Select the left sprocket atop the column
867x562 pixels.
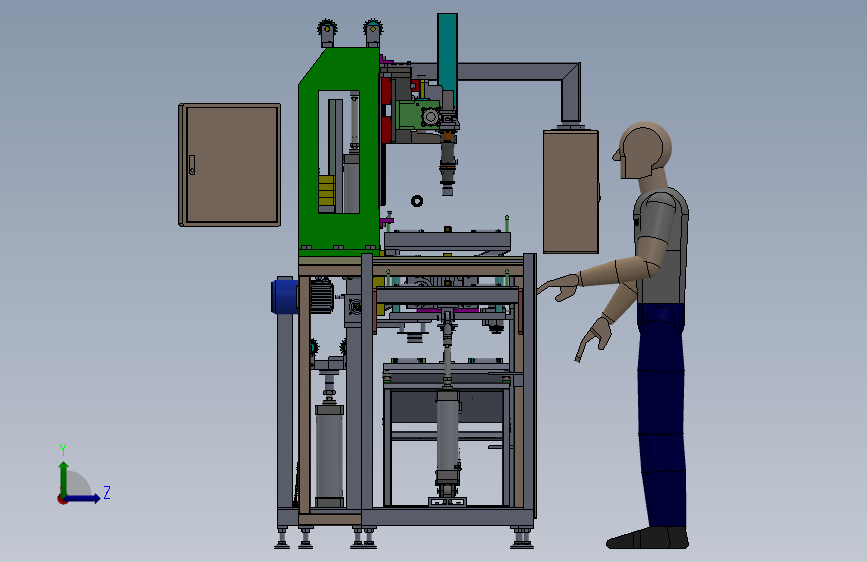point(327,29)
